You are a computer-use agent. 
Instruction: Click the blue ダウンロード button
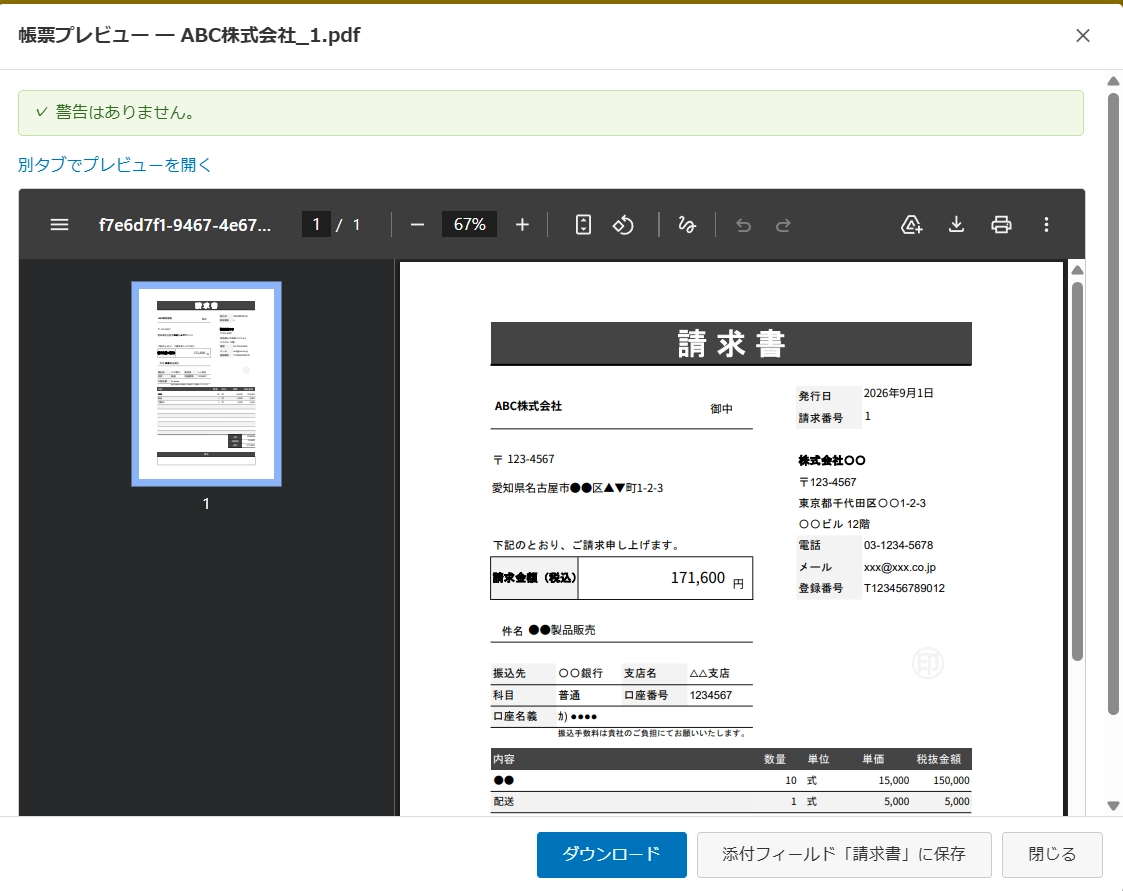tap(612, 854)
